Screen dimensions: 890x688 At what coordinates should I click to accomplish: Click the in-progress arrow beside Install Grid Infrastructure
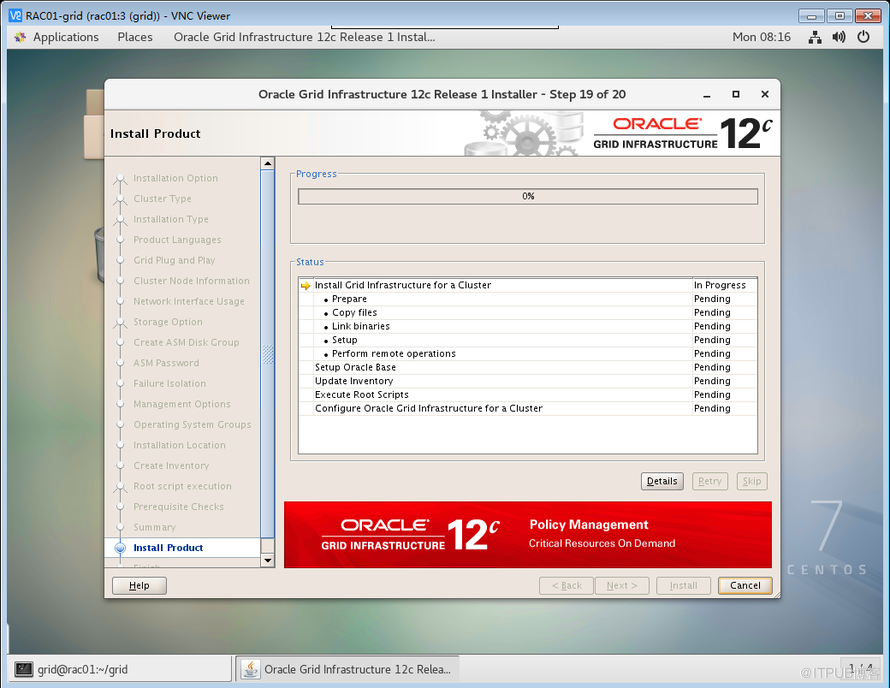pos(304,285)
